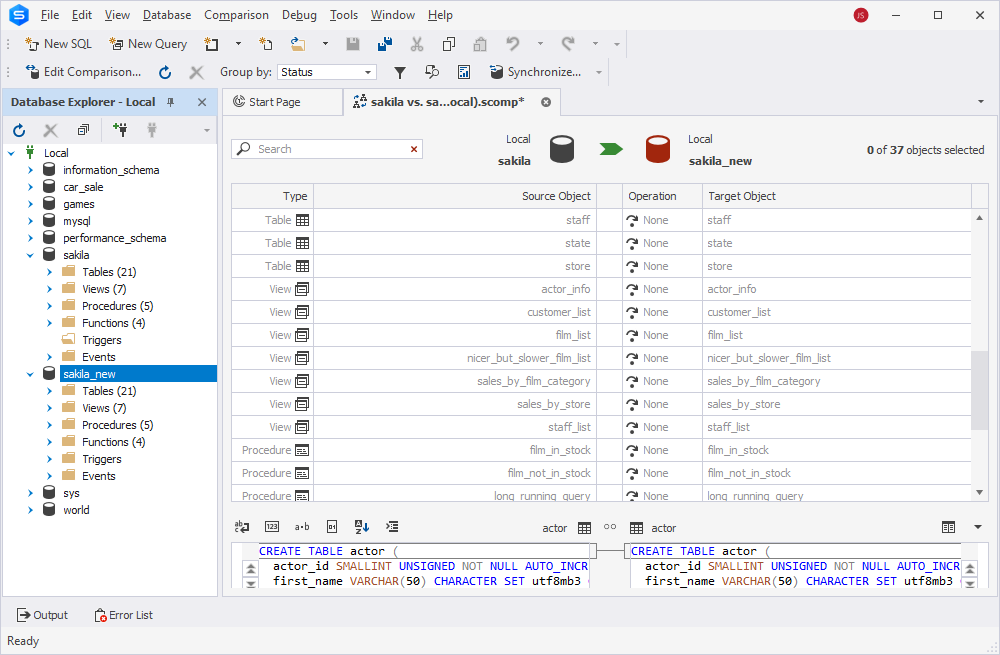This screenshot has height=655, width=1000.
Task: Click the Cut scissors icon
Action: coord(416,44)
